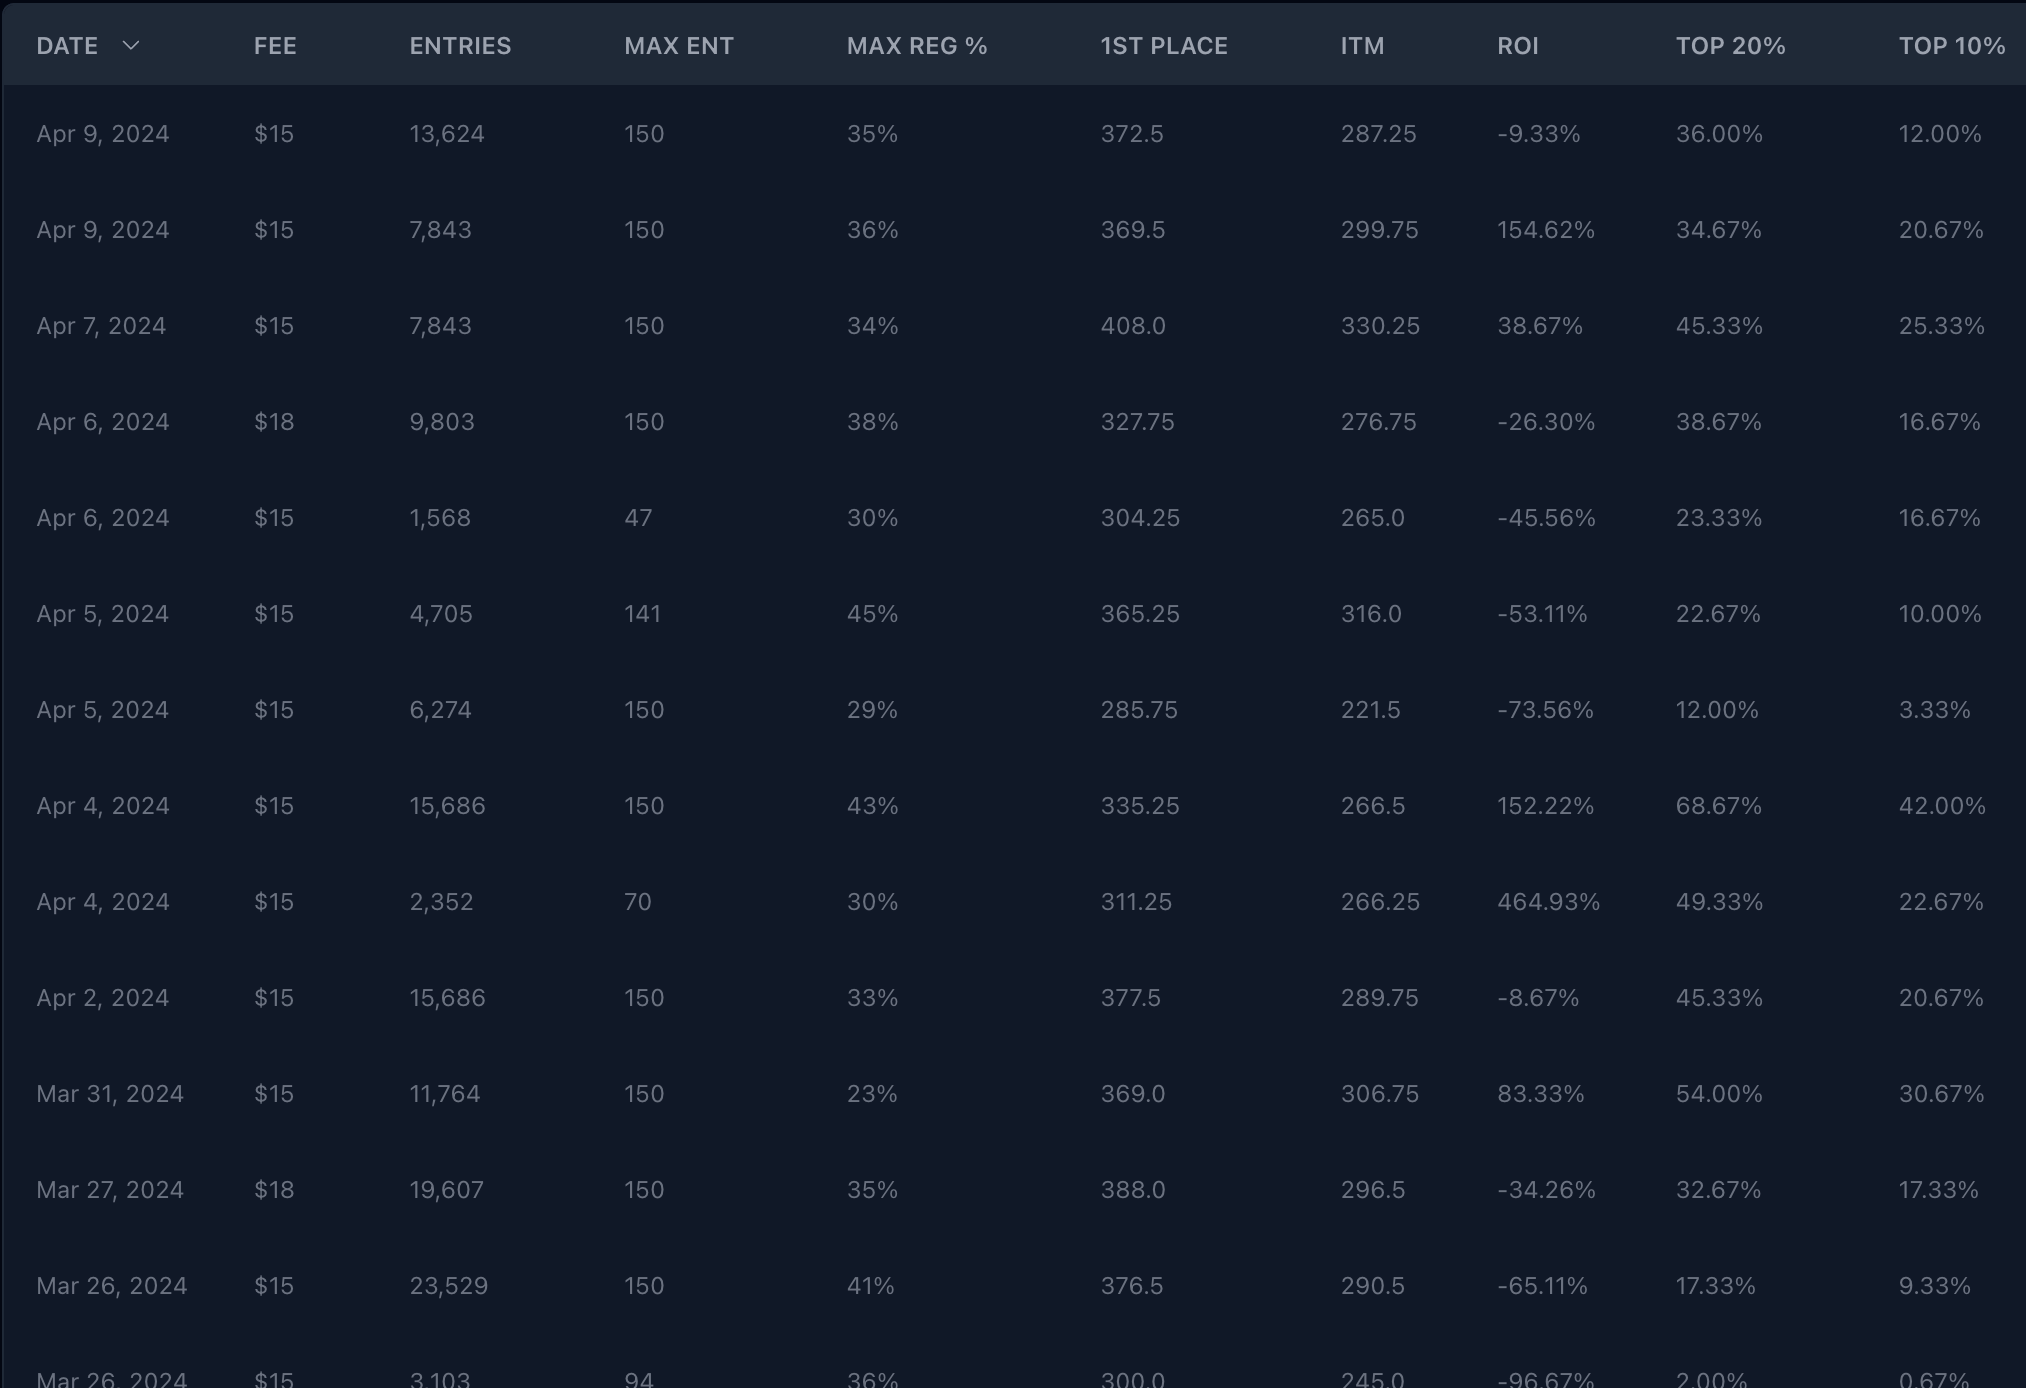Select the 13,624 entries cell
Viewport: 2026px width, 1388px height.
point(447,134)
